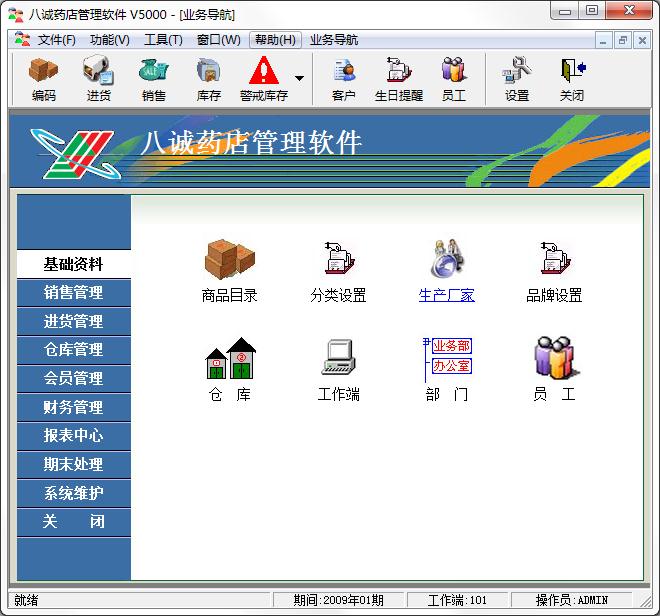Minimize the inner 业务导航 child window
Viewport: 660px width, 616px height.
pos(603,41)
